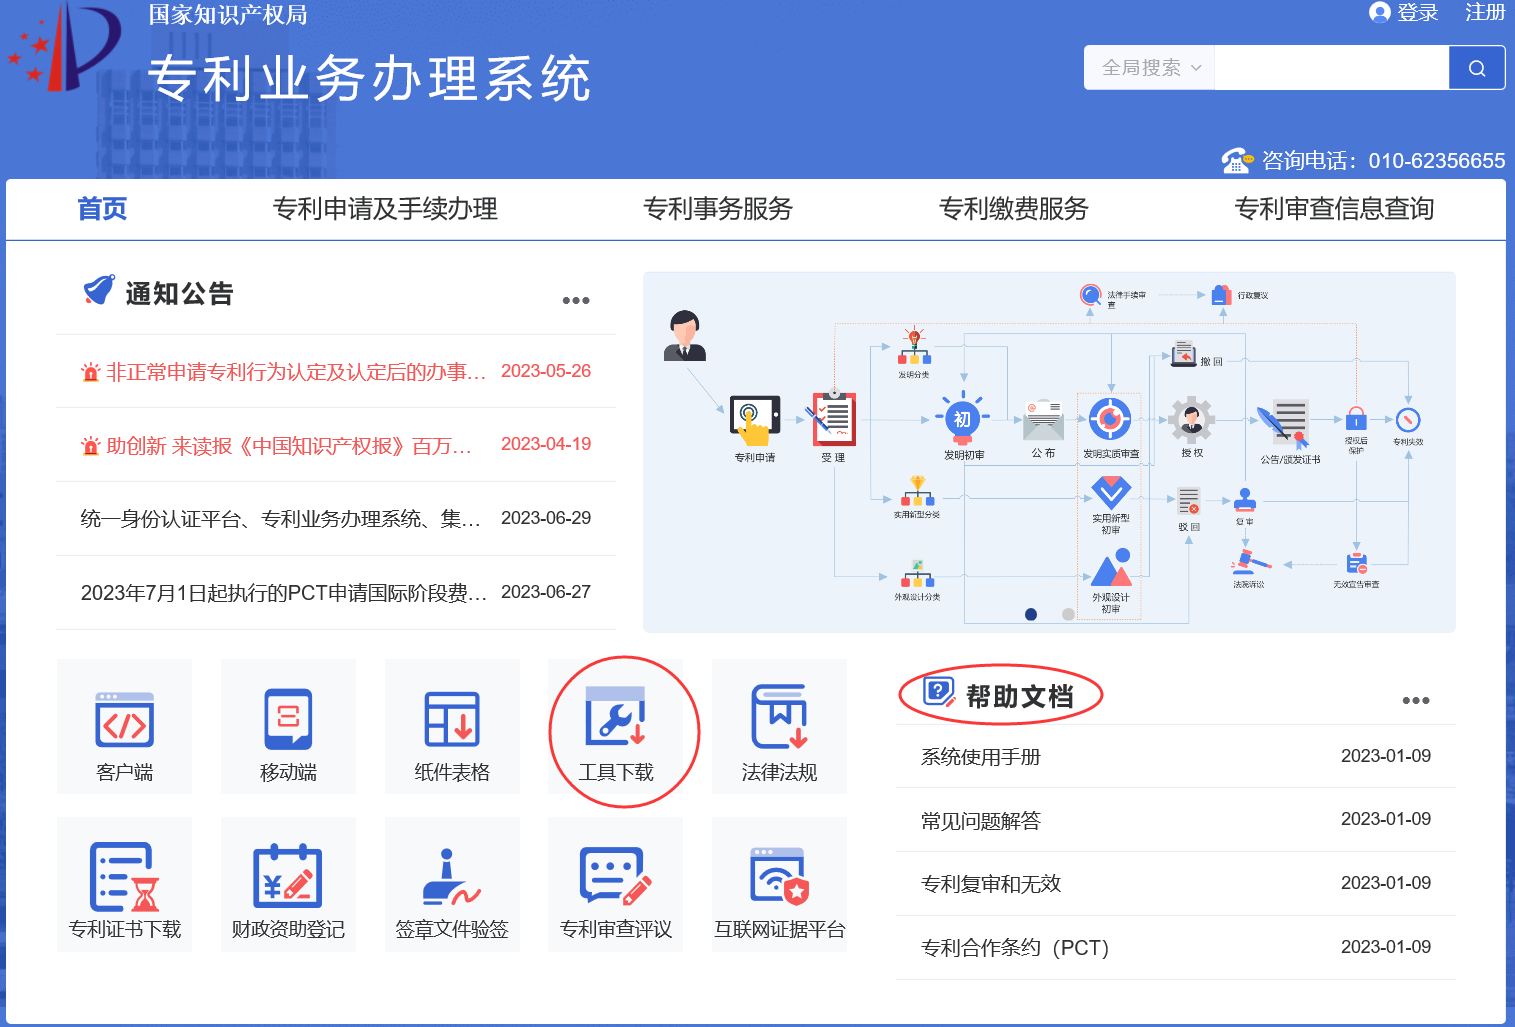
Task: Open the 法律法规 laws icon
Action: tap(779, 726)
